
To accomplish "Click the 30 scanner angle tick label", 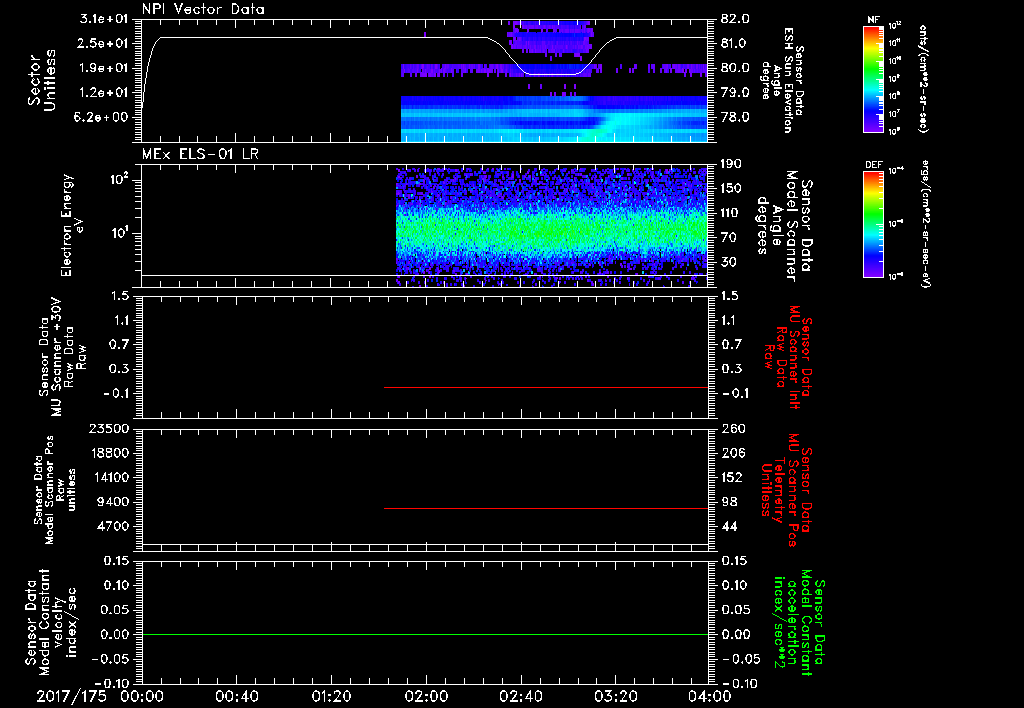I will [730, 262].
